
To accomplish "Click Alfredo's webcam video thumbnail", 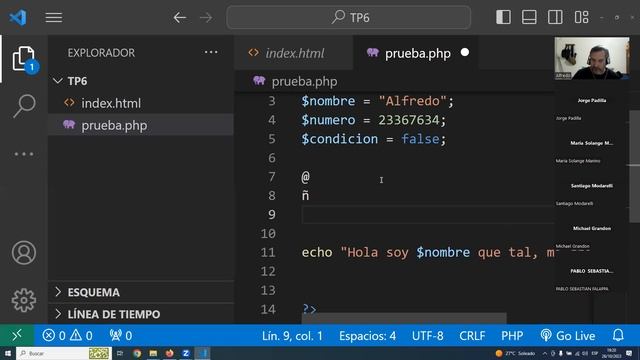I will tap(591, 58).
